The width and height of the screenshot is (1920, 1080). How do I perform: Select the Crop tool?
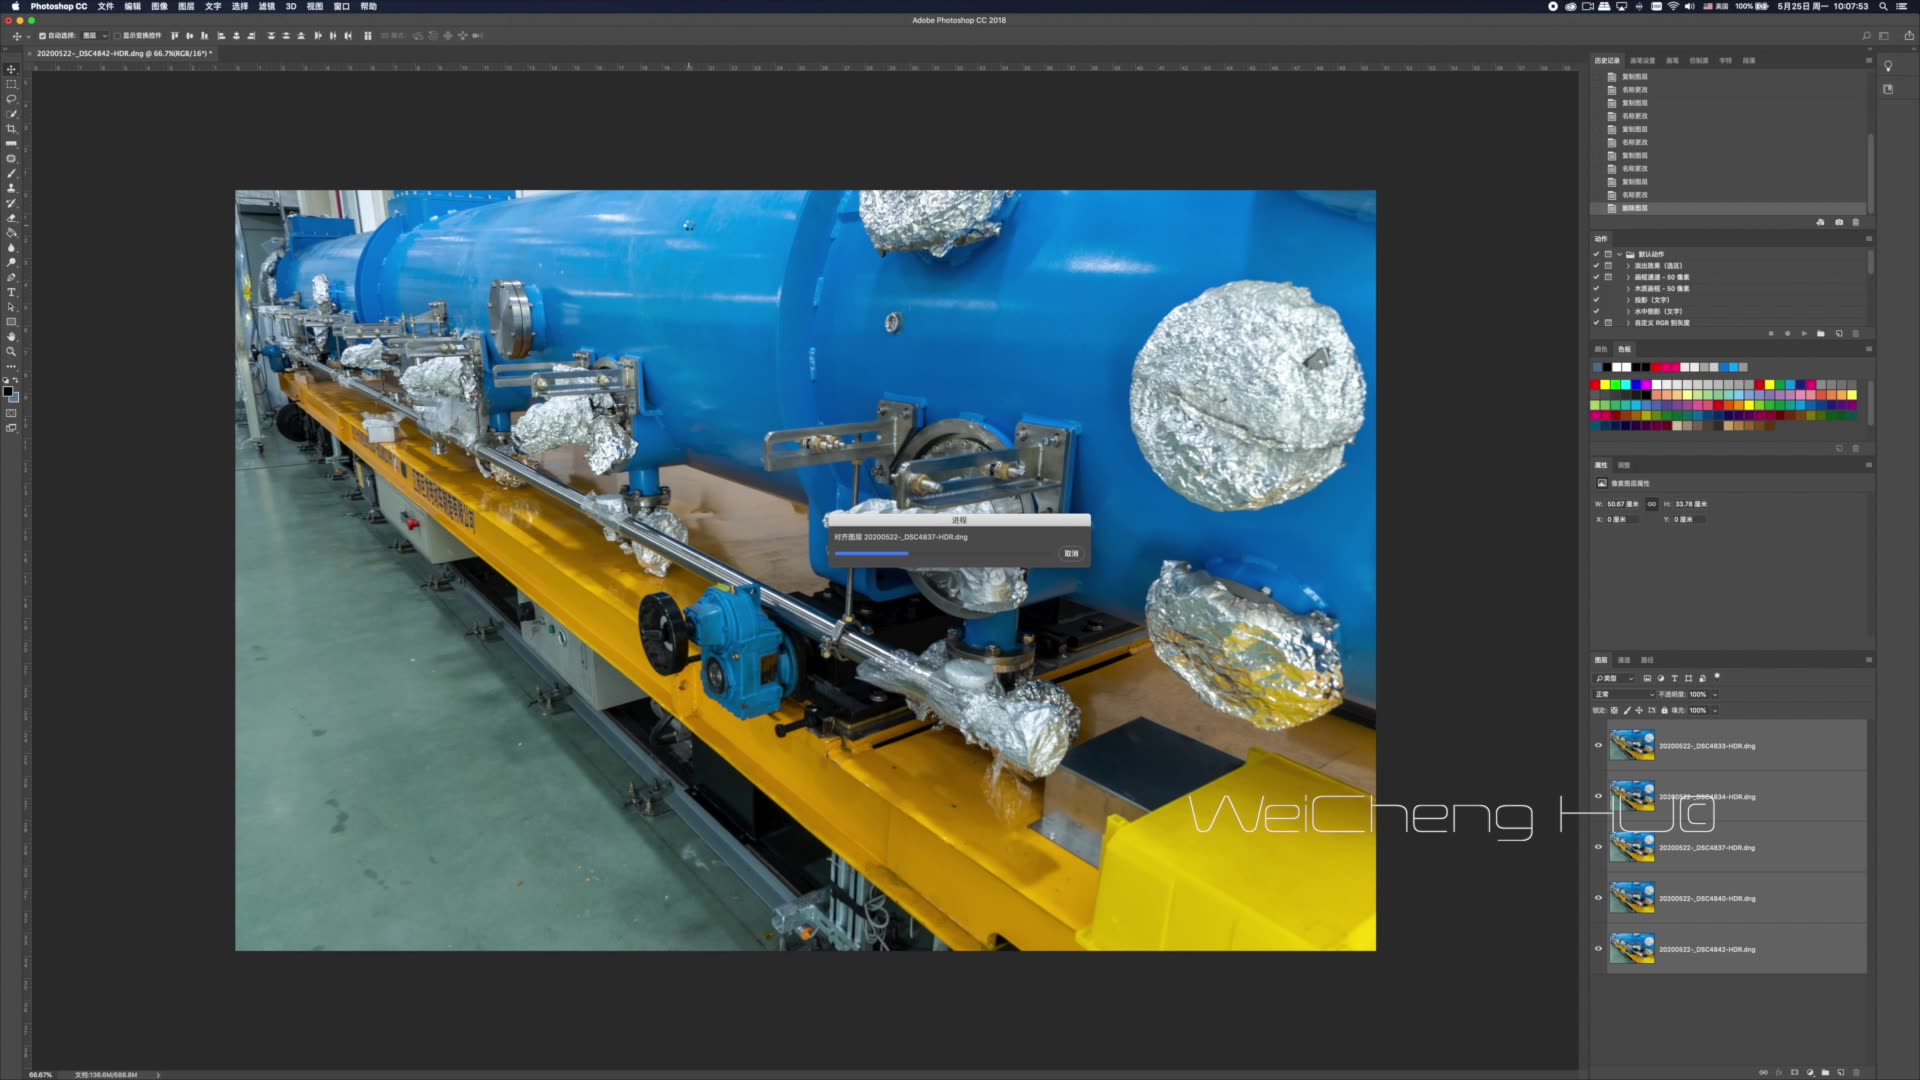tap(11, 128)
